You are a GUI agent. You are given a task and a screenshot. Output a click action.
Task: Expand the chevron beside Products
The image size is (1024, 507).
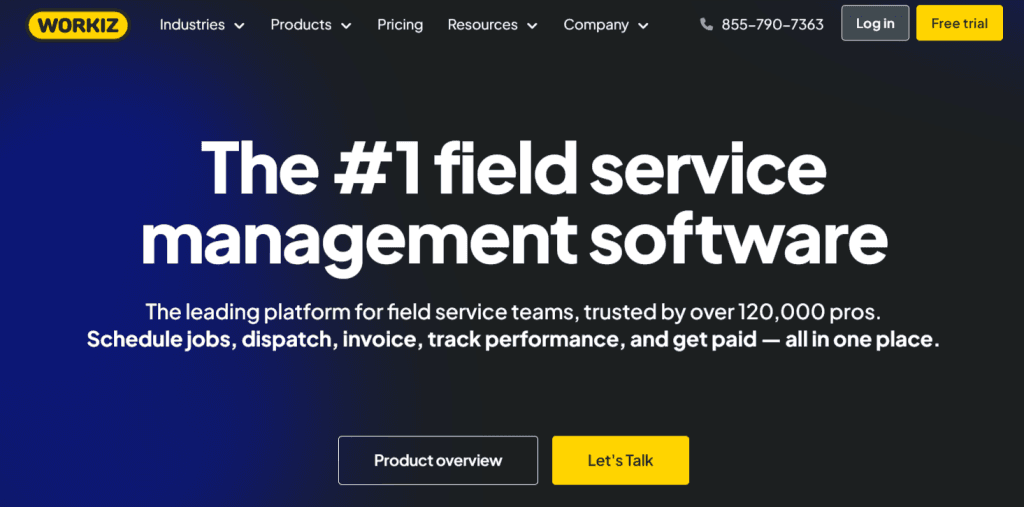point(346,25)
